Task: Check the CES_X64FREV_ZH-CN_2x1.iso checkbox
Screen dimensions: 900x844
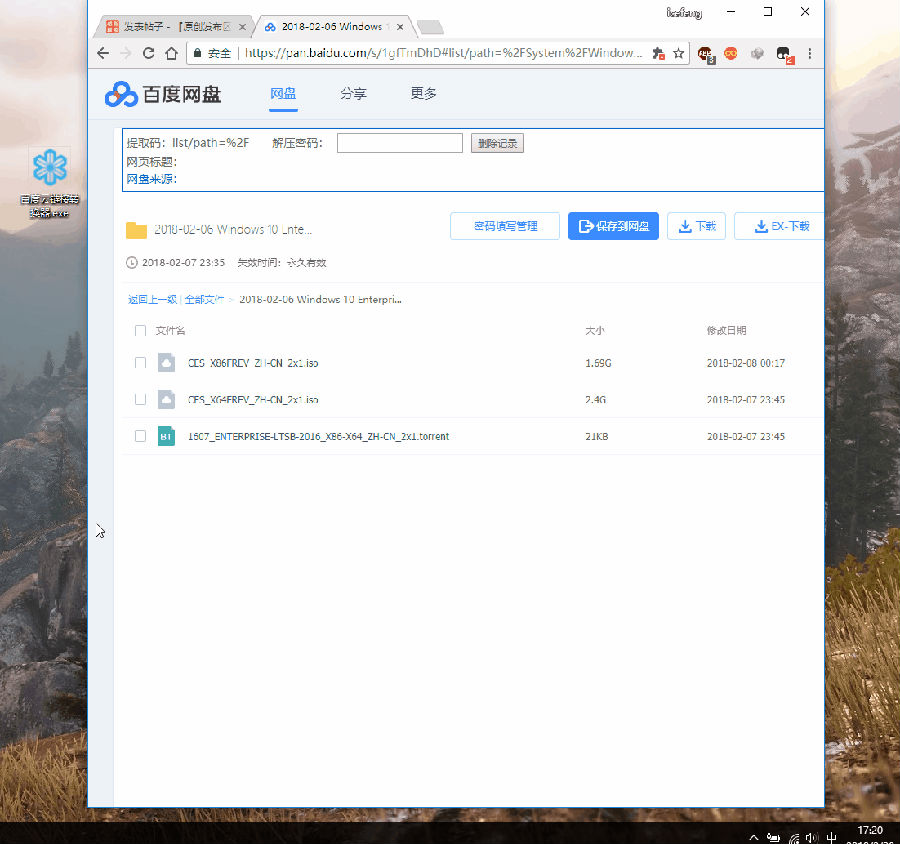Action: click(x=140, y=399)
